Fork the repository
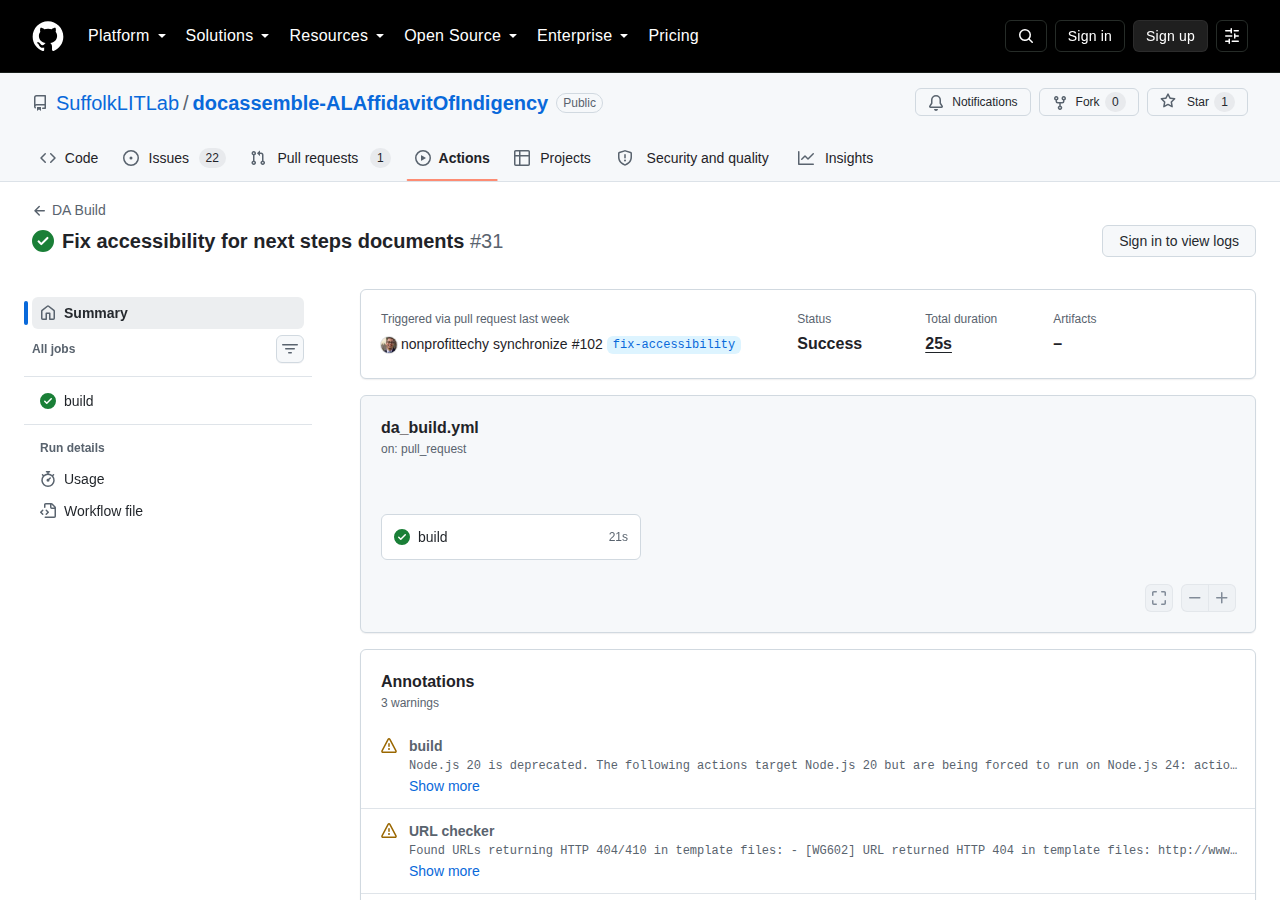 click(x=1088, y=102)
